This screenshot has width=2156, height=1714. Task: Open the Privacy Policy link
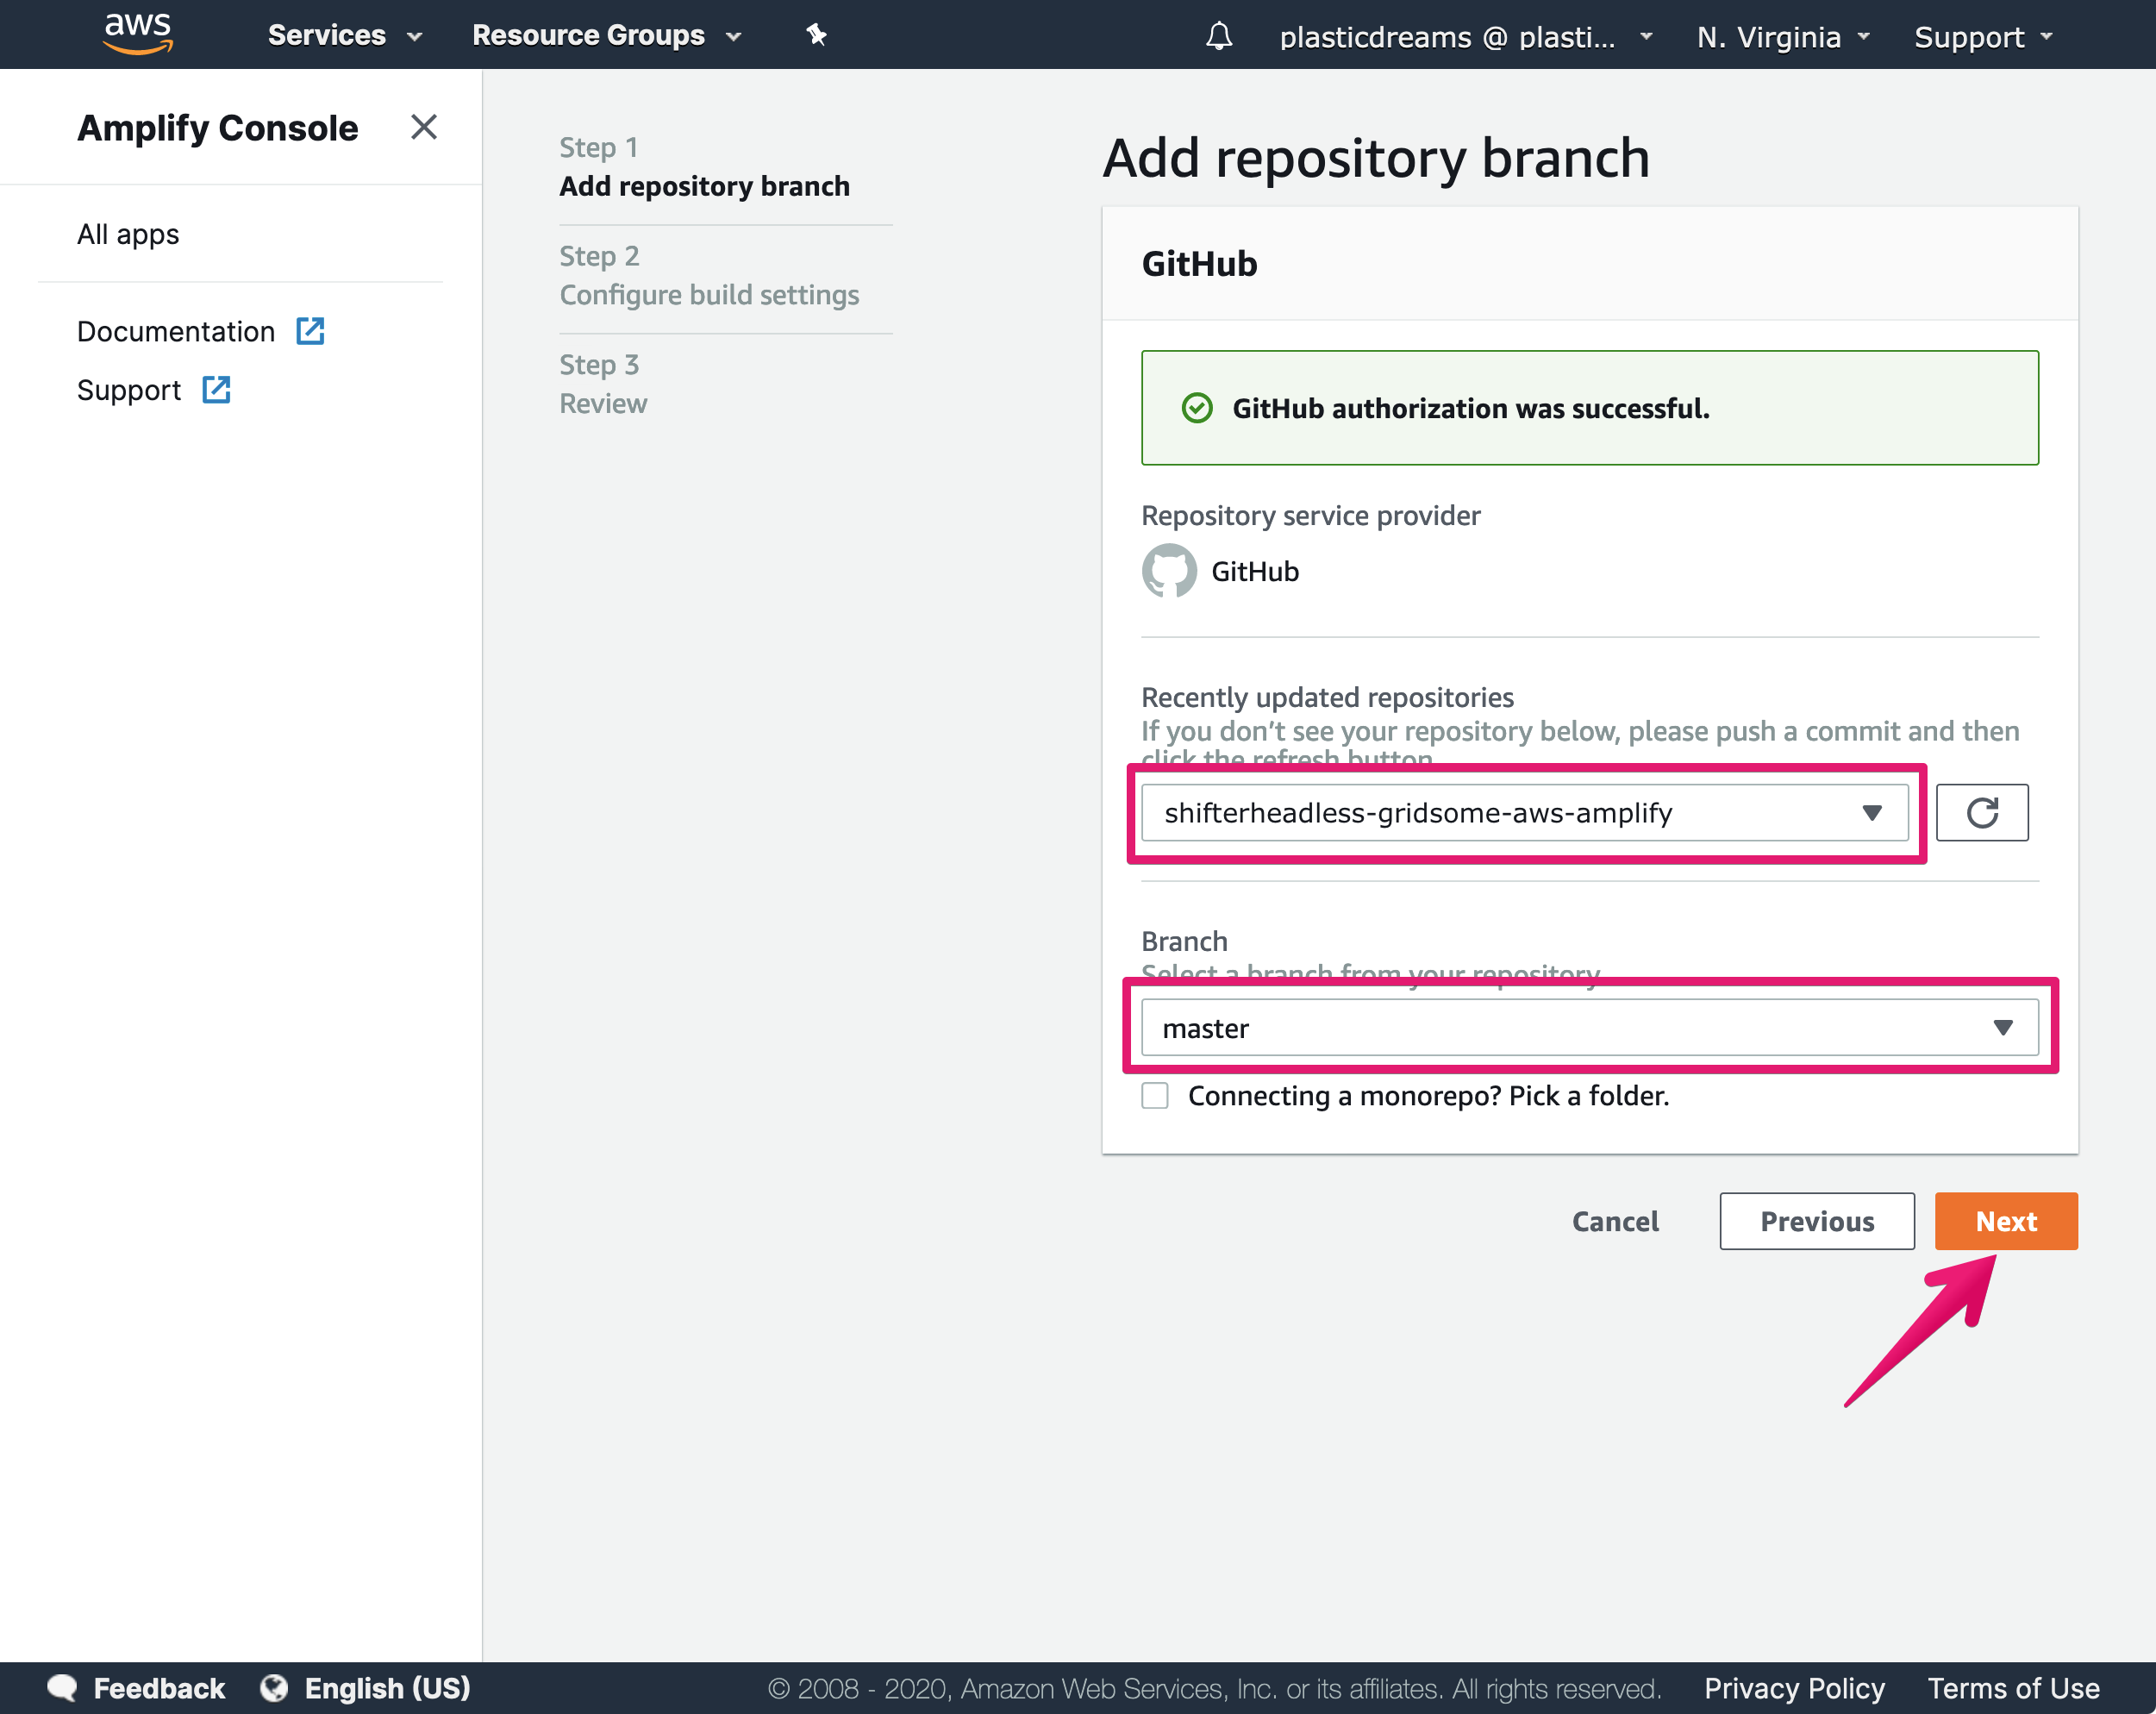(x=1794, y=1688)
